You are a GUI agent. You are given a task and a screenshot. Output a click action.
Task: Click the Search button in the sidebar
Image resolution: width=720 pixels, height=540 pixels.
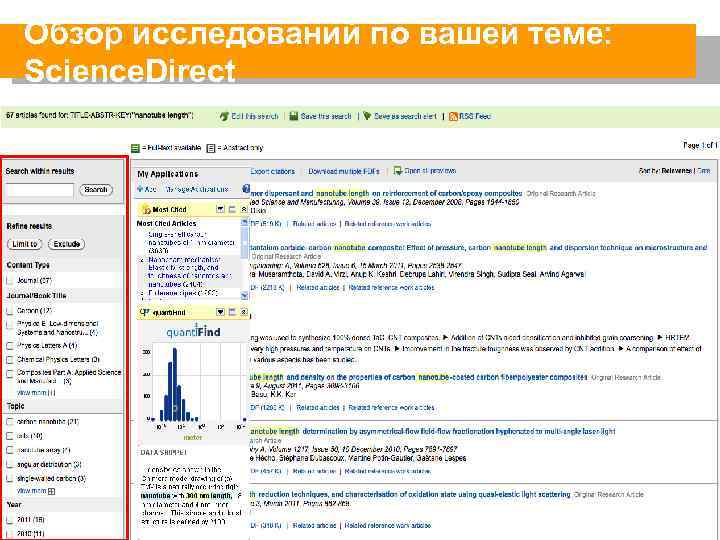tap(96, 190)
